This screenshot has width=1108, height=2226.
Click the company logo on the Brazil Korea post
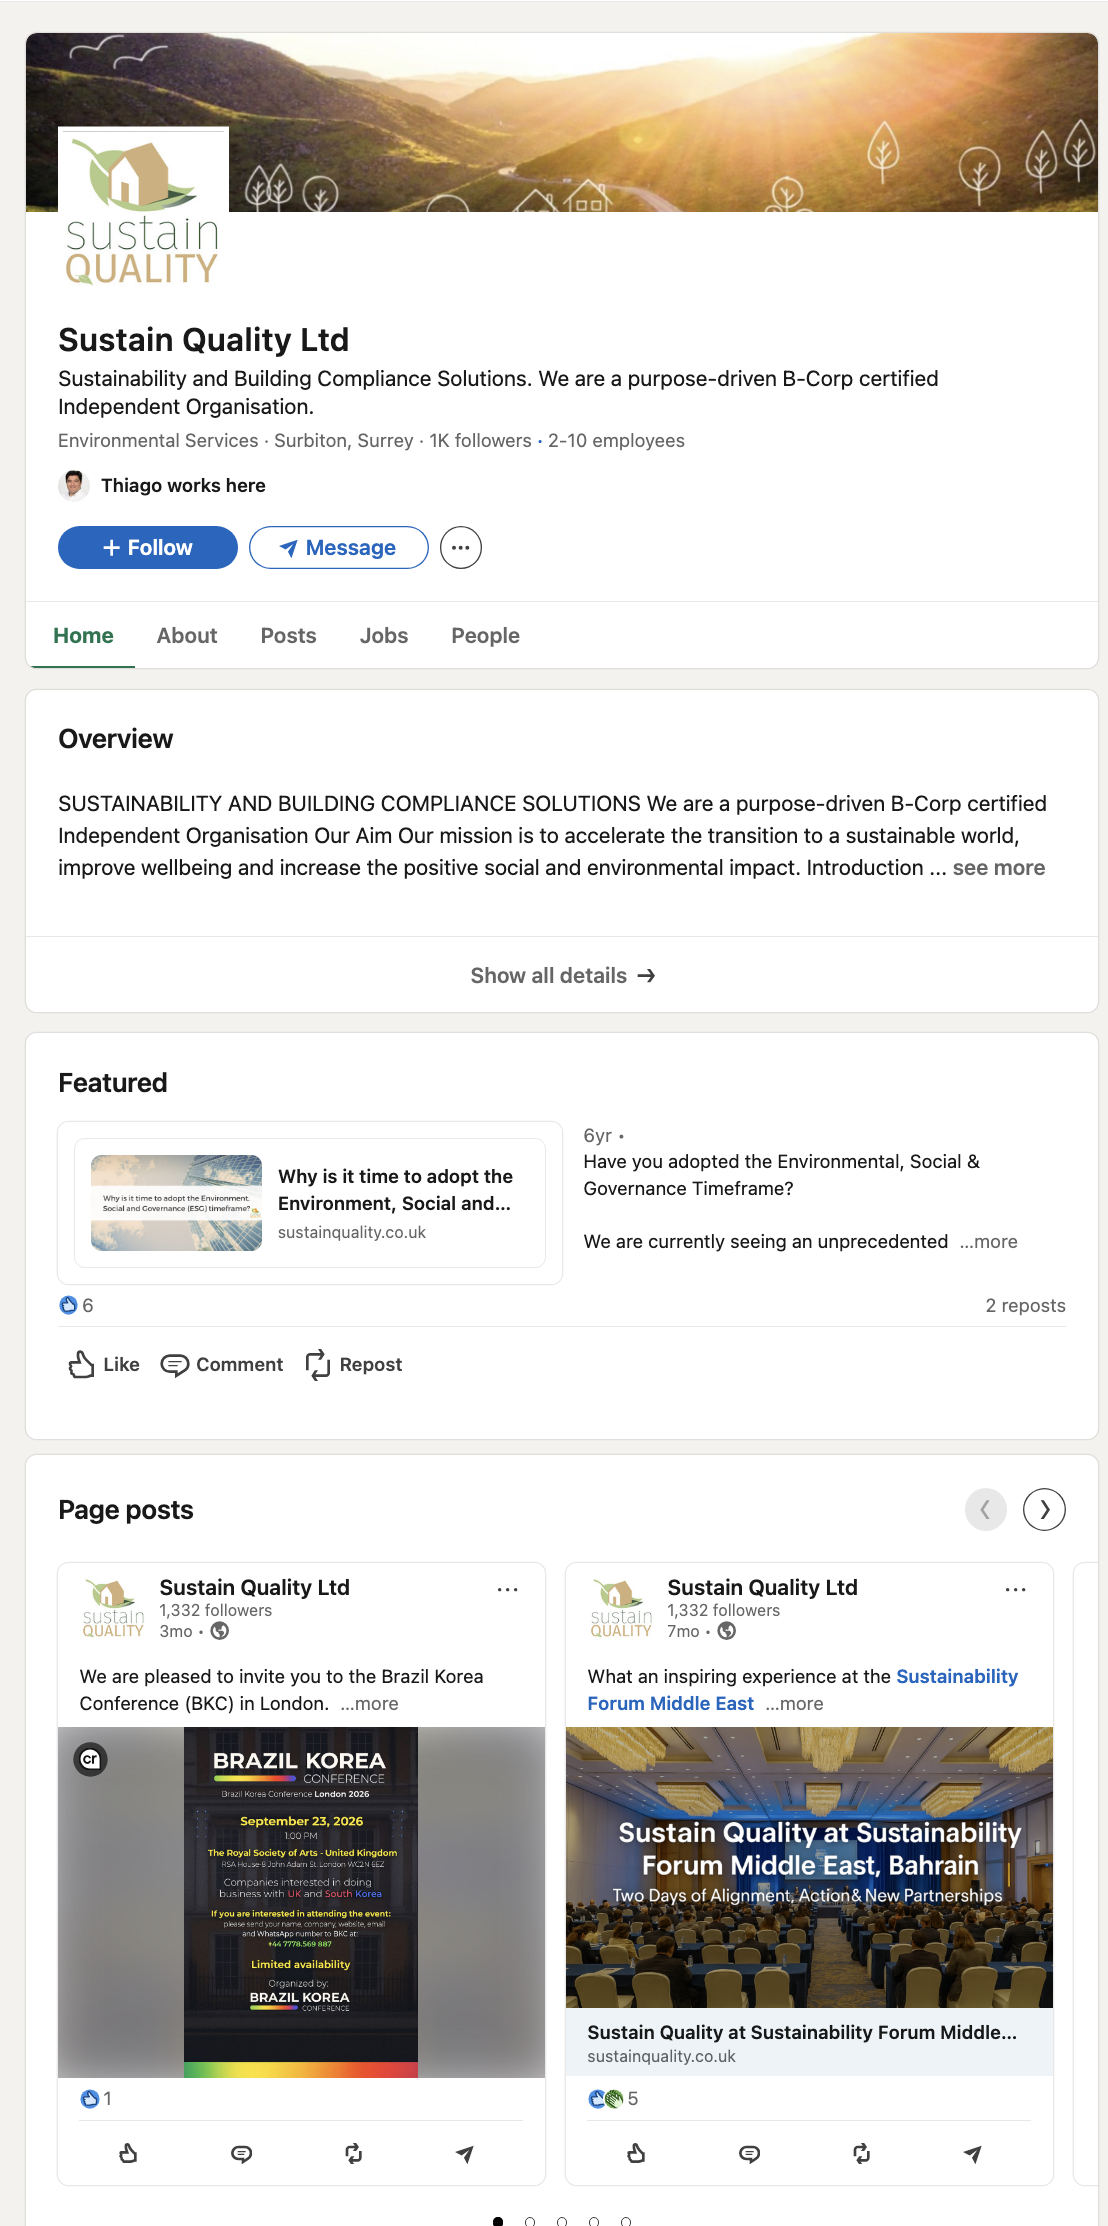113,1607
